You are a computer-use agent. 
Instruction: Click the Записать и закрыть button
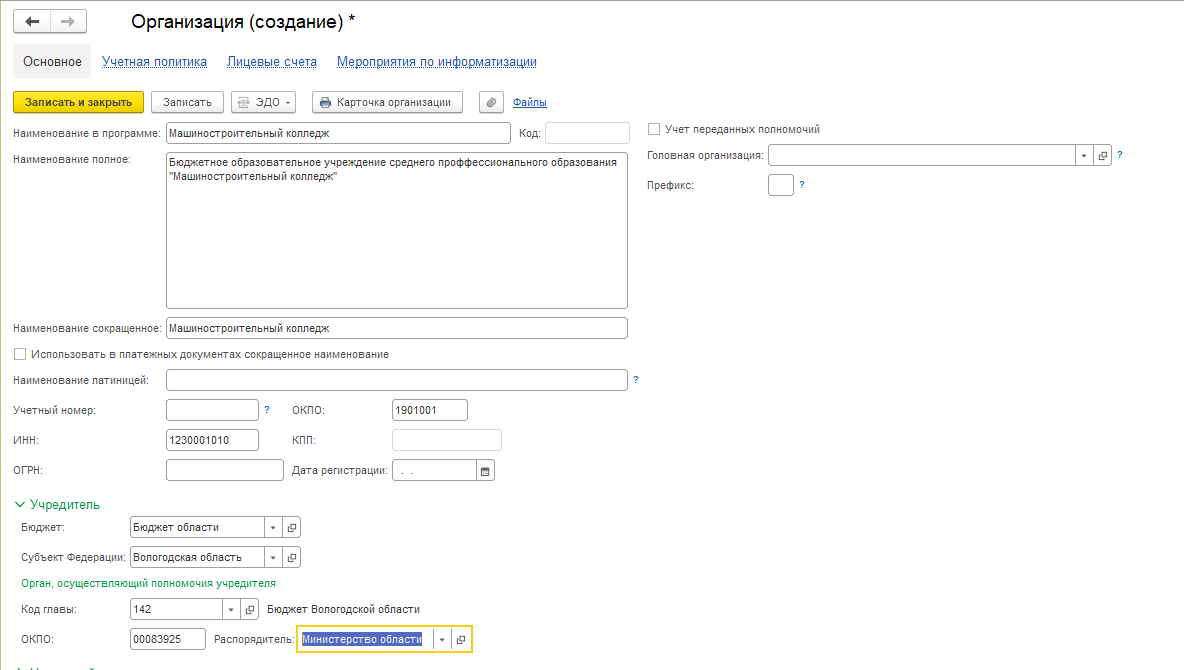click(x=78, y=102)
